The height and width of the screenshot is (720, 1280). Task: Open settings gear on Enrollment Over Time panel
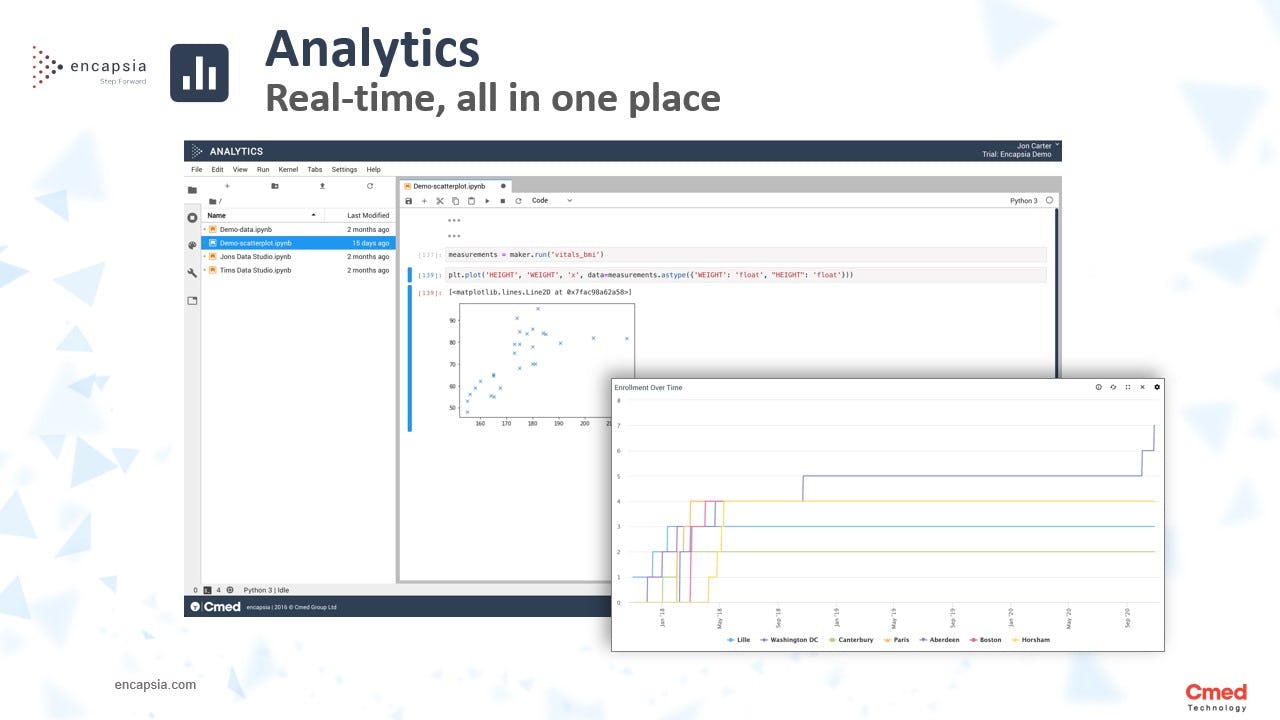[x=1157, y=387]
